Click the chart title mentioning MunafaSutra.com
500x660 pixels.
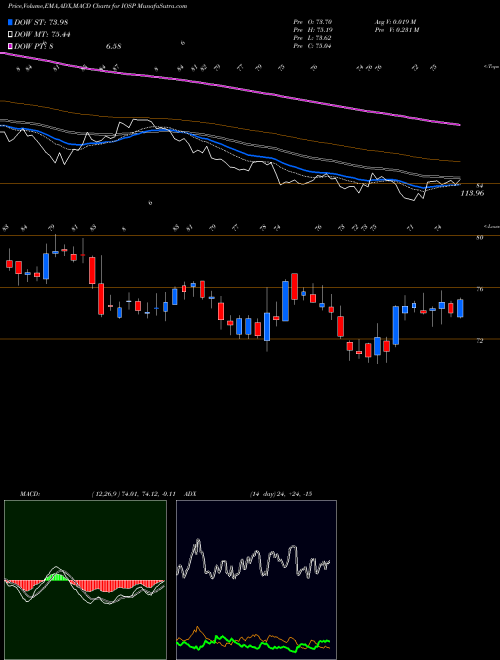[x=98, y=6]
